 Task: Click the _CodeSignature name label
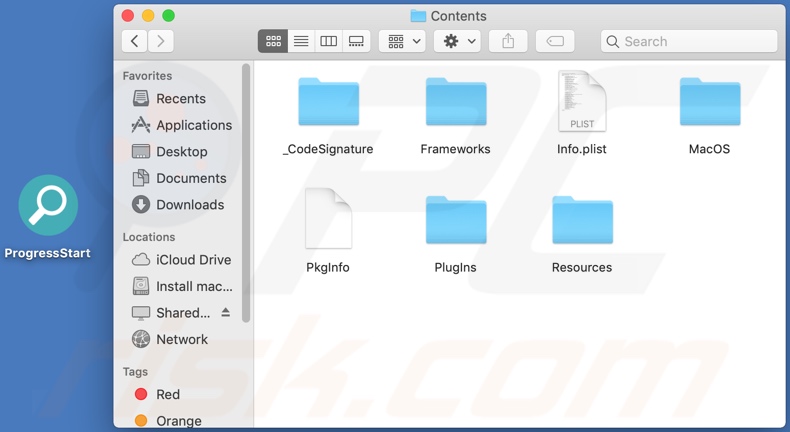click(x=328, y=149)
